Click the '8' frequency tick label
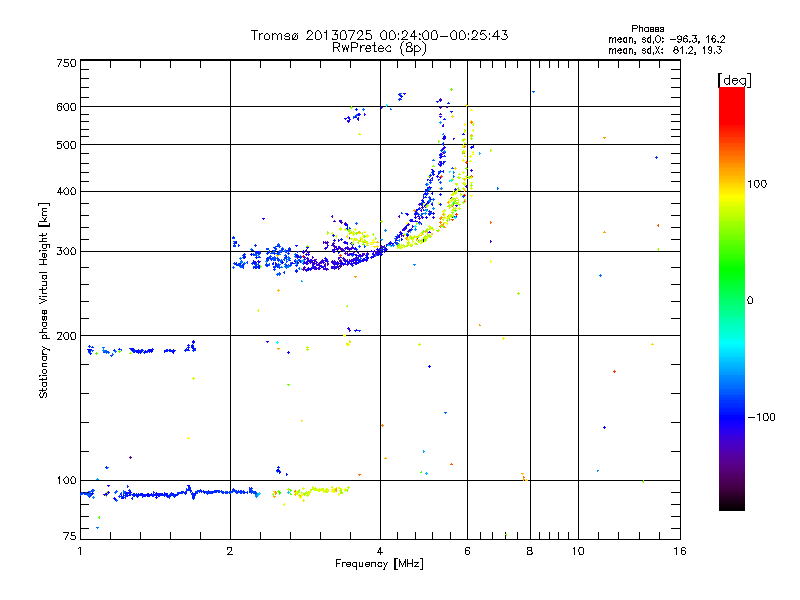This screenshot has width=800, height=600. click(x=530, y=551)
